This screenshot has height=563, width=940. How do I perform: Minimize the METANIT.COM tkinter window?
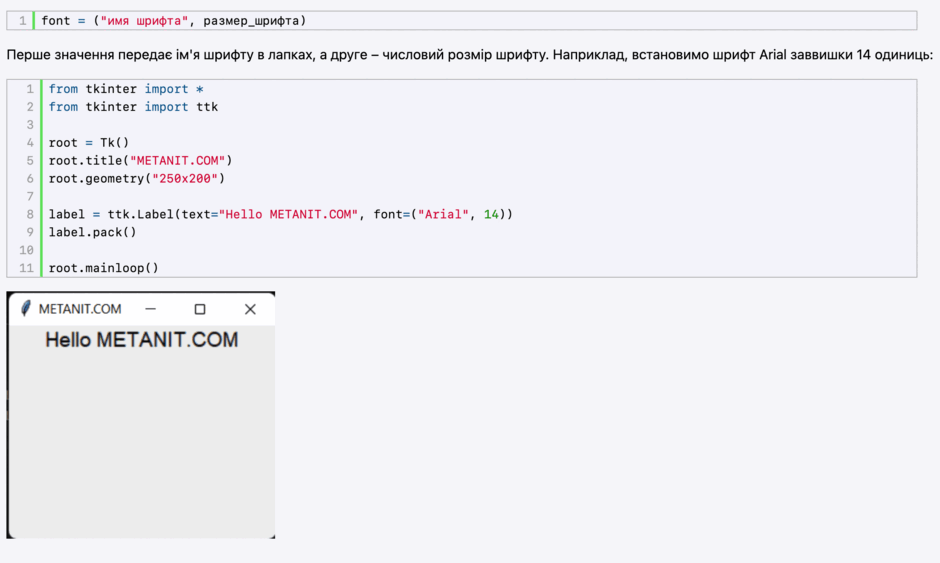tap(150, 309)
